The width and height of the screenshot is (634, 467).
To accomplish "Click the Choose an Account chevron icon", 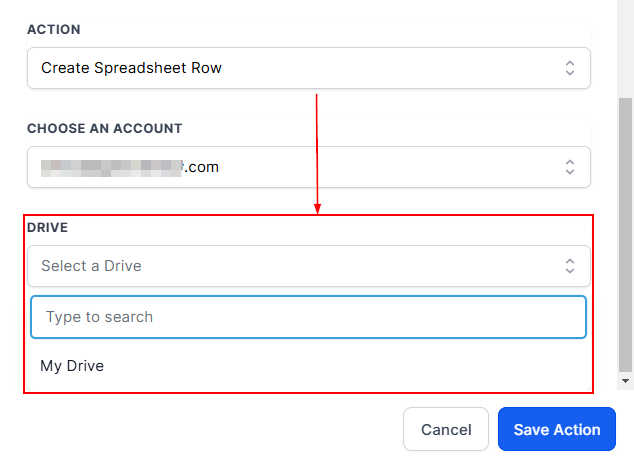I will (x=570, y=167).
